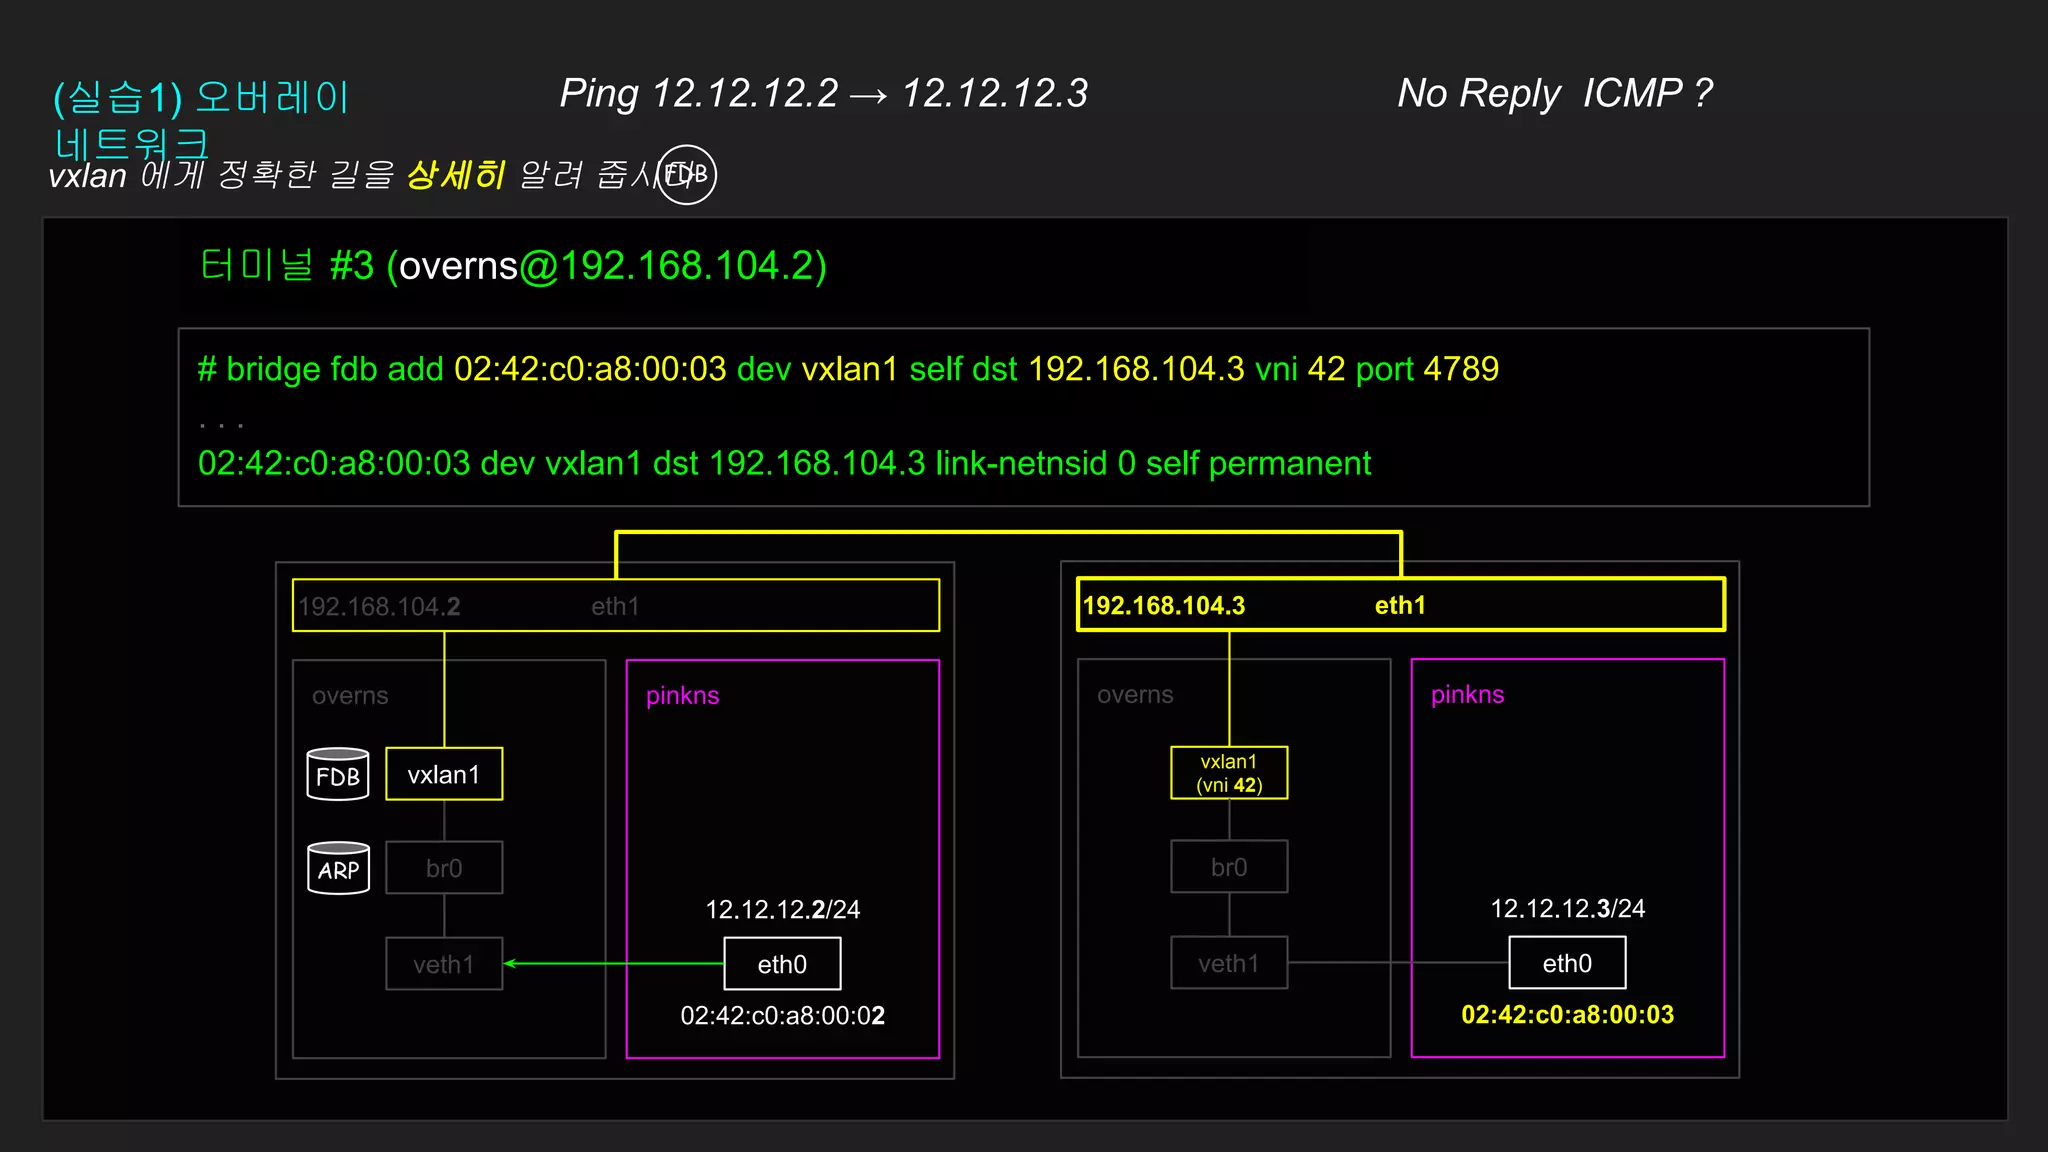Click the 12.12.12.2/24 IP label
The height and width of the screenshot is (1152, 2048).
tap(782, 910)
